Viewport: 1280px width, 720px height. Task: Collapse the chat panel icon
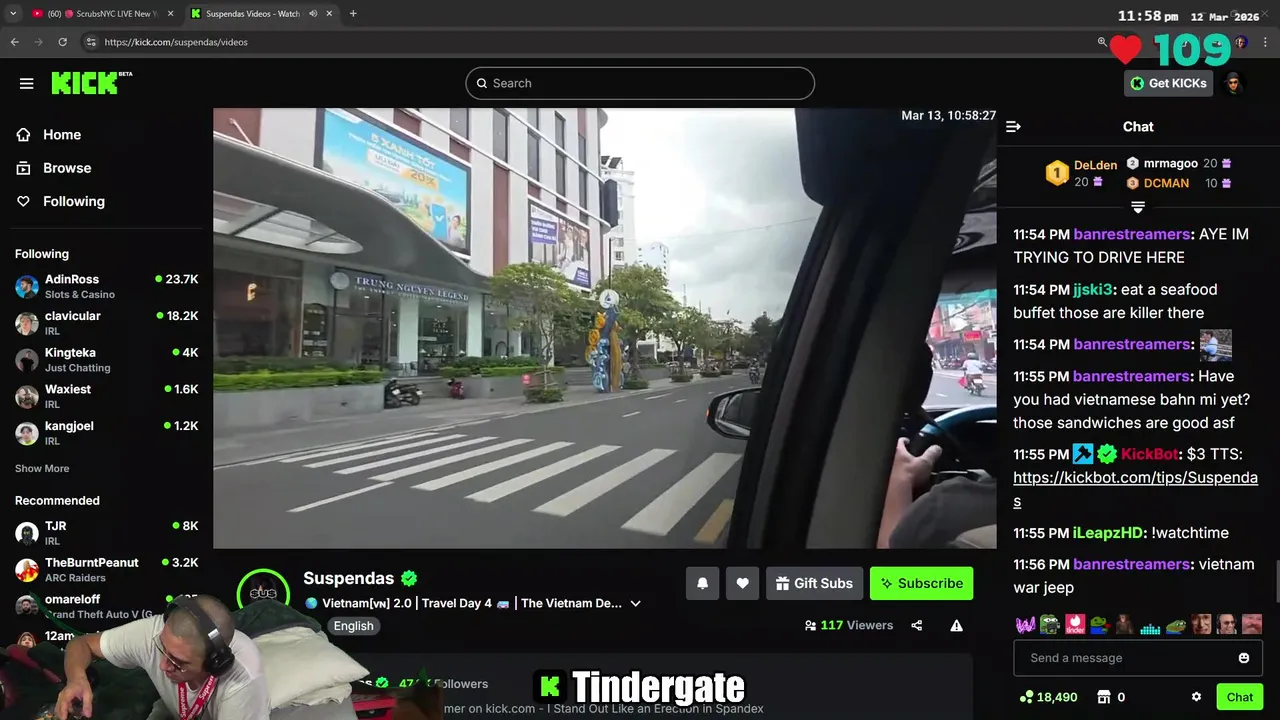tap(1013, 126)
